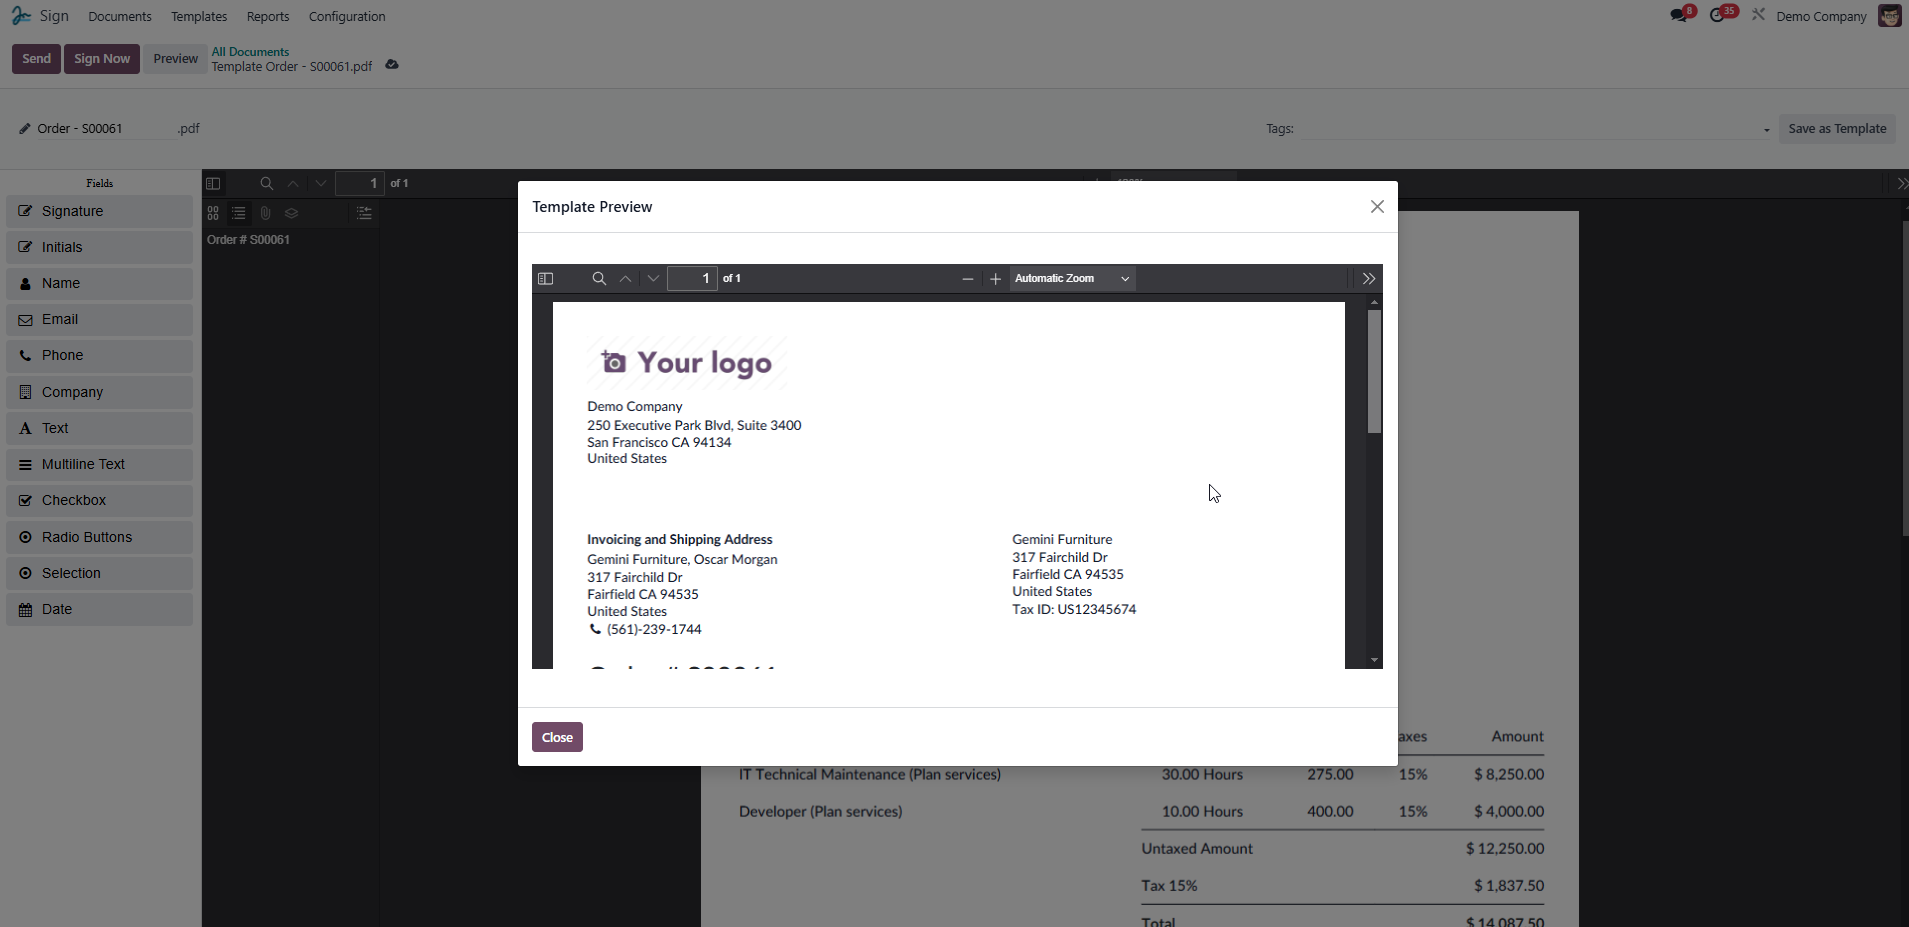Image resolution: width=1909 pixels, height=927 pixels.
Task: Click the preview page number field
Action: click(x=692, y=279)
